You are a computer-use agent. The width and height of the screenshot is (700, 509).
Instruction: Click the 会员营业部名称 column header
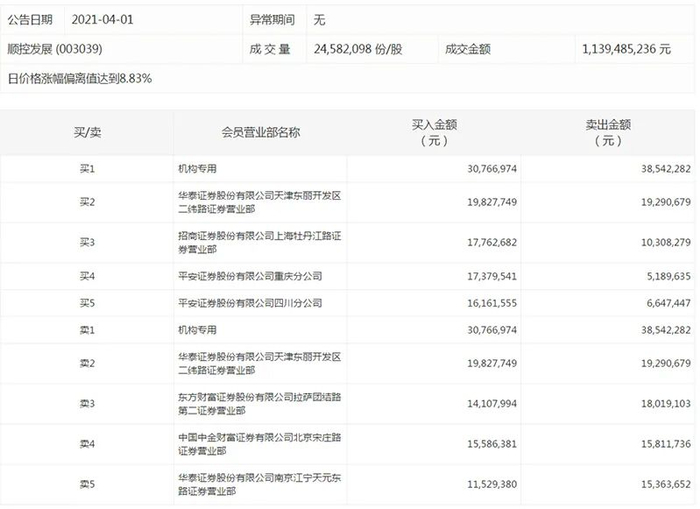coord(261,132)
